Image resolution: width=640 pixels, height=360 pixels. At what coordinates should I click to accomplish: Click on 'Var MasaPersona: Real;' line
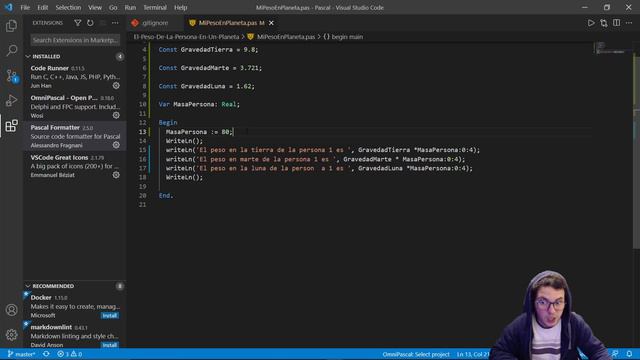coord(199,104)
